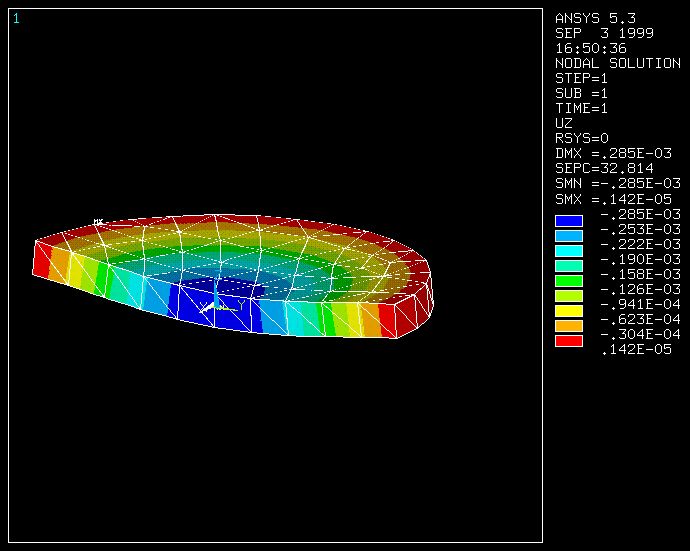Click the 'MX' maximum marker on model
The width and height of the screenshot is (690, 551).
coord(98,221)
